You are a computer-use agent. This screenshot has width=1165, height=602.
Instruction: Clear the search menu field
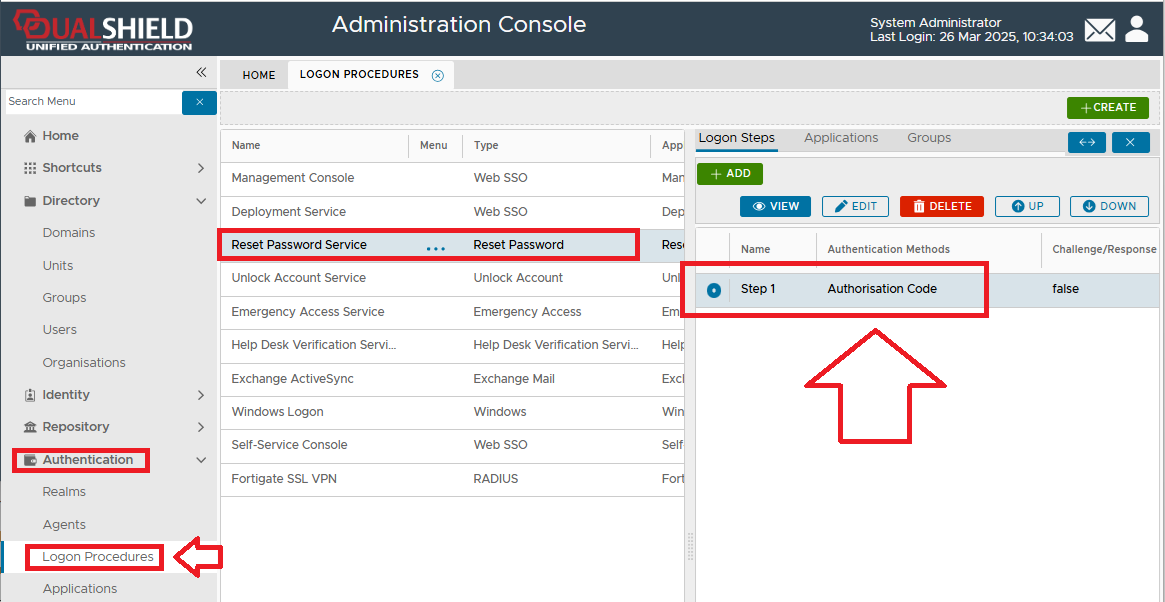pos(199,102)
